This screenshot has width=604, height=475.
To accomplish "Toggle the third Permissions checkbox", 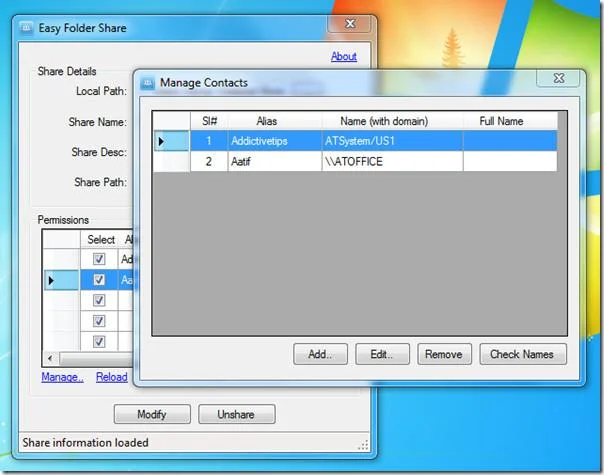I will point(99,300).
